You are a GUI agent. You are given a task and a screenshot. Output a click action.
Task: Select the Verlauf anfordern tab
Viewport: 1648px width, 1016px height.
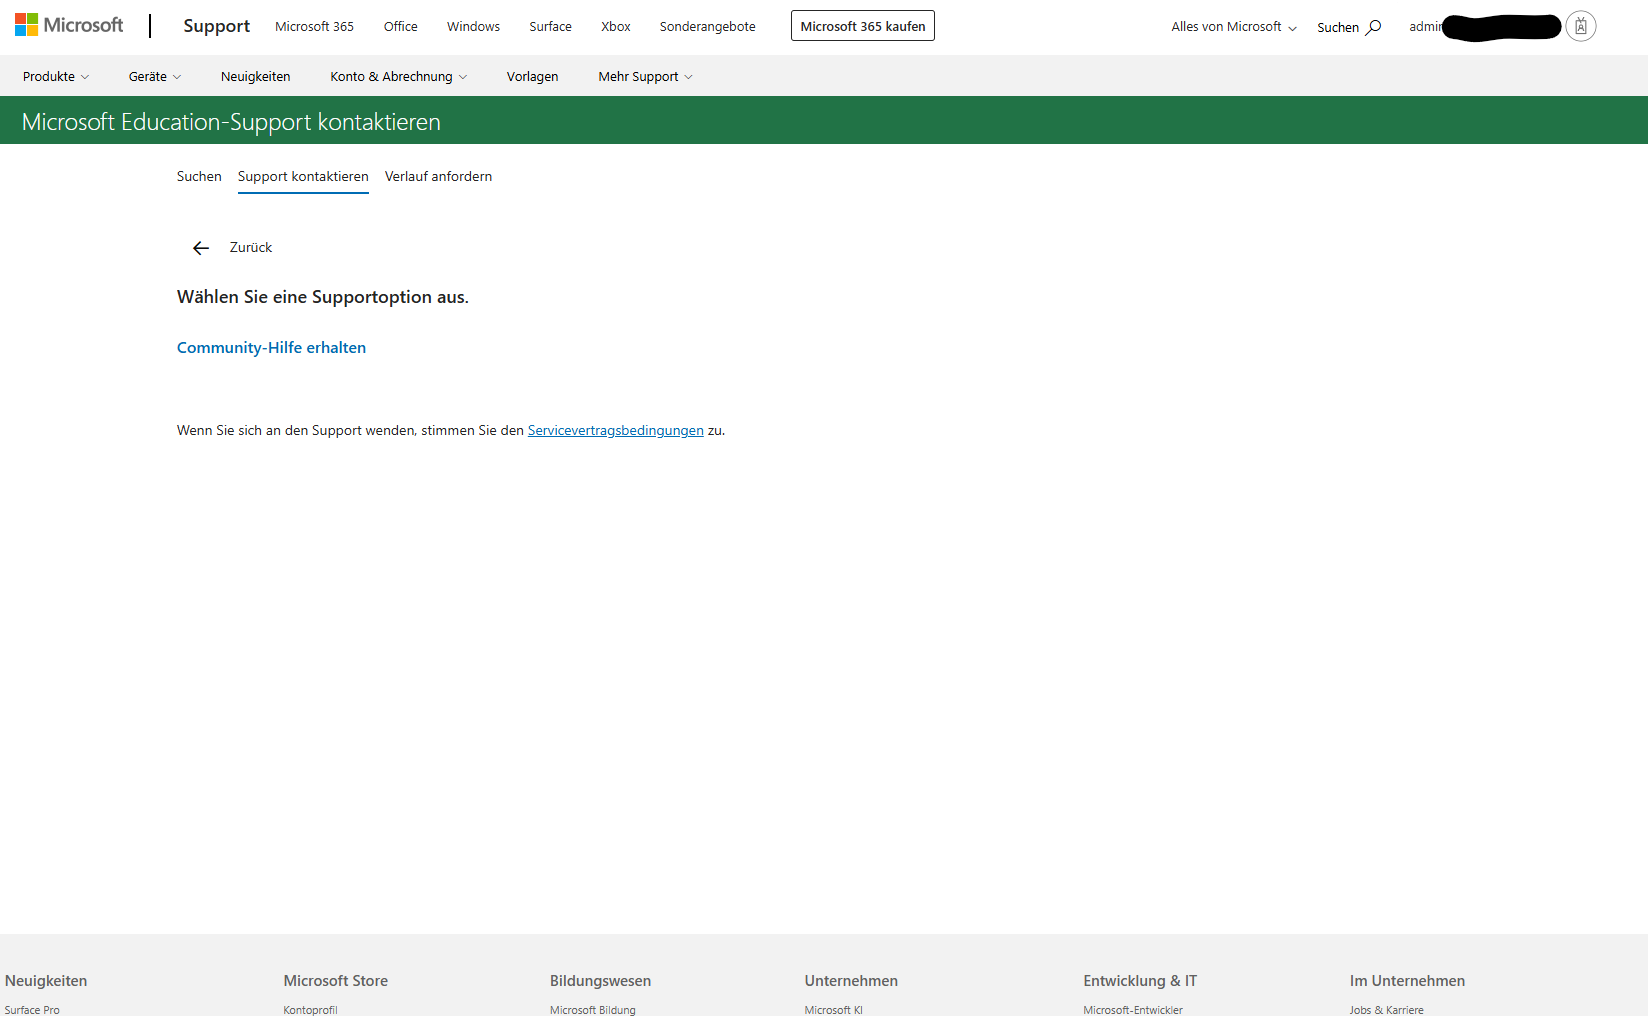(438, 176)
